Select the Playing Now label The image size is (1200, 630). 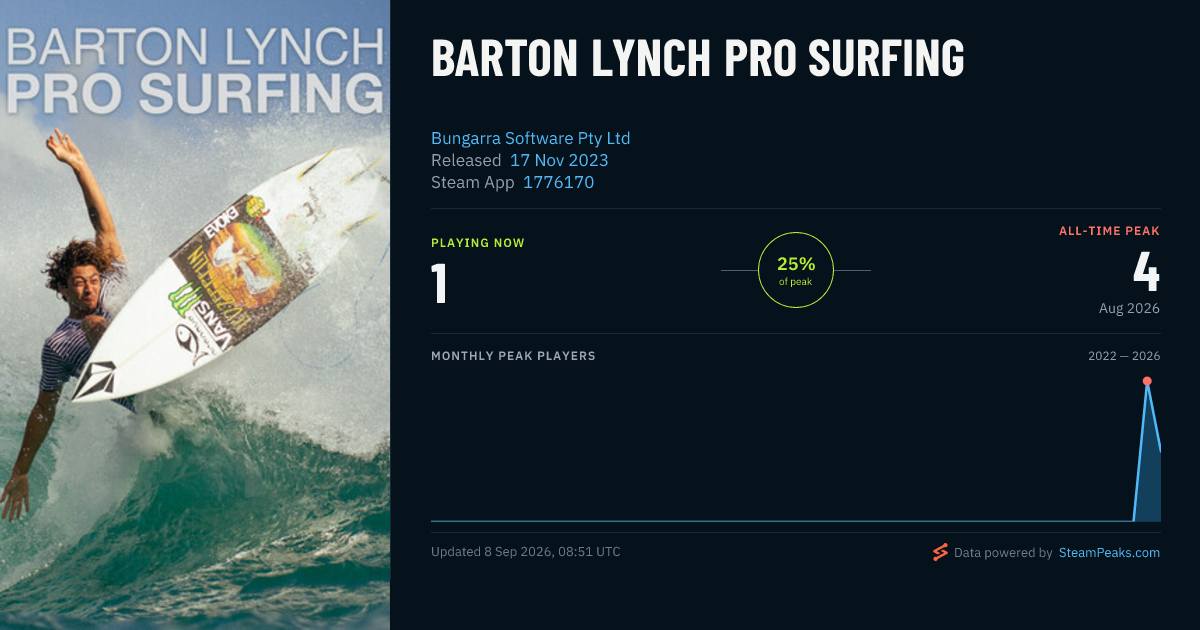pos(478,243)
